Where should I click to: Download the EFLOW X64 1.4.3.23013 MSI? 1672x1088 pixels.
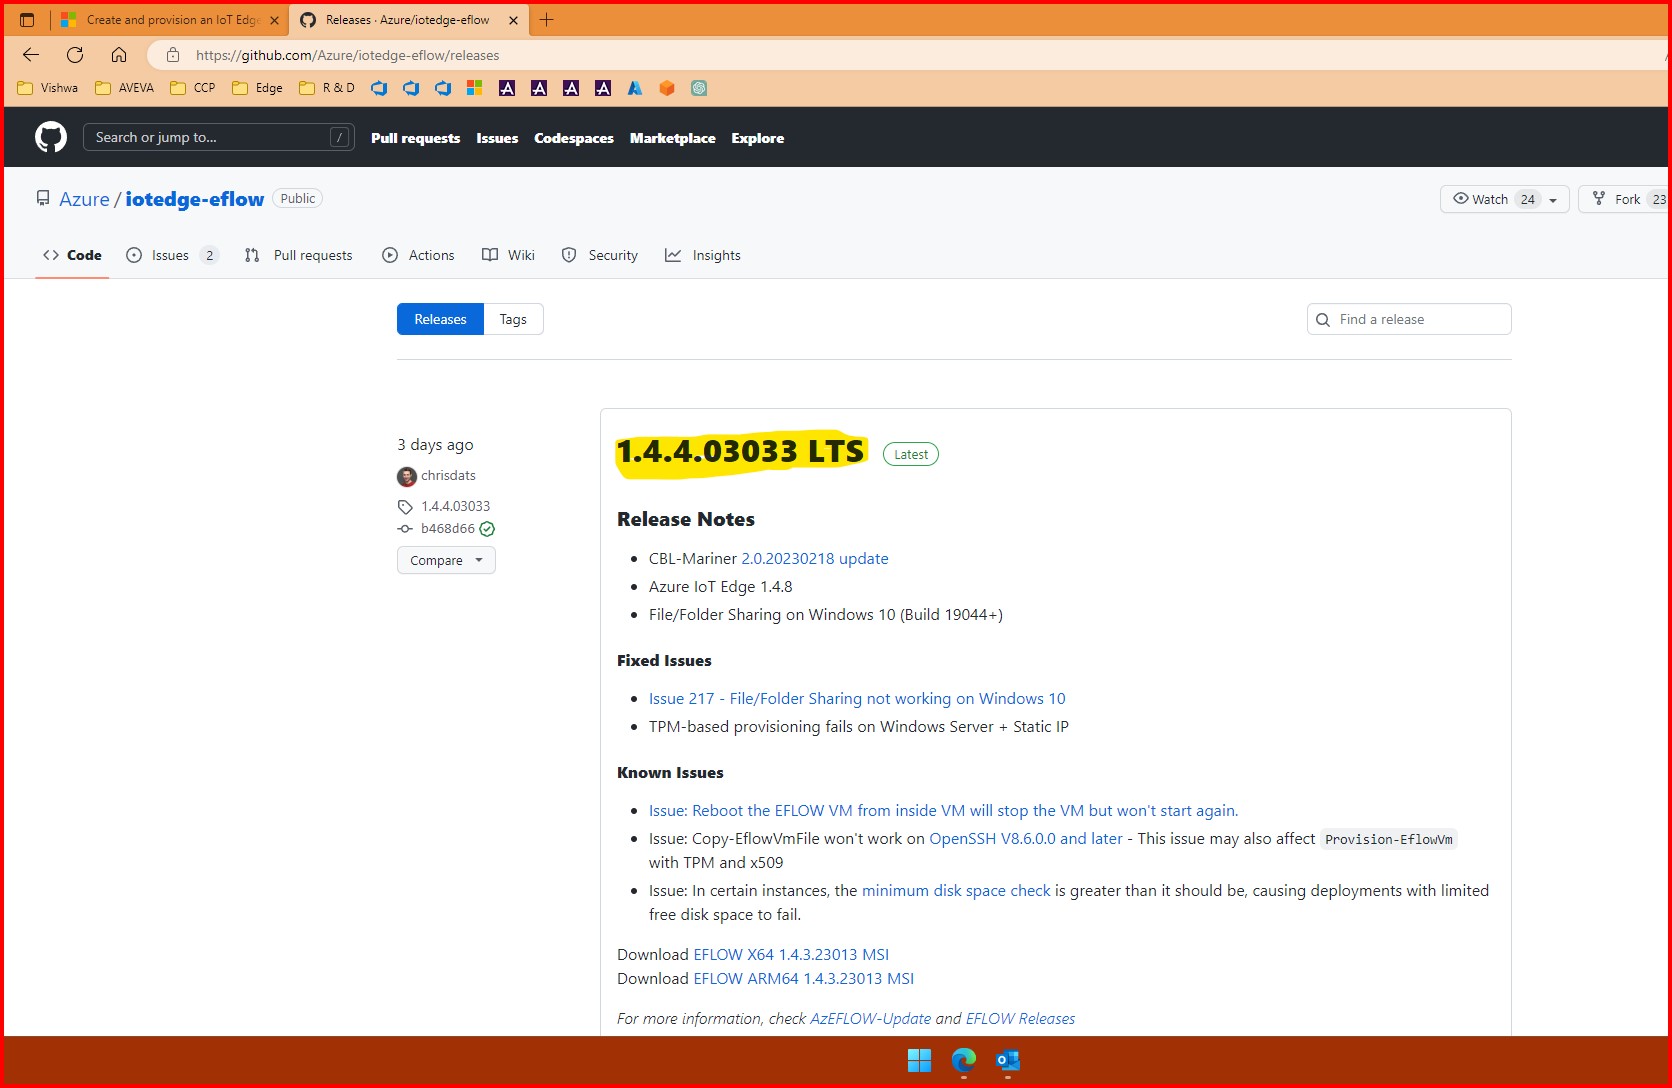point(791,954)
